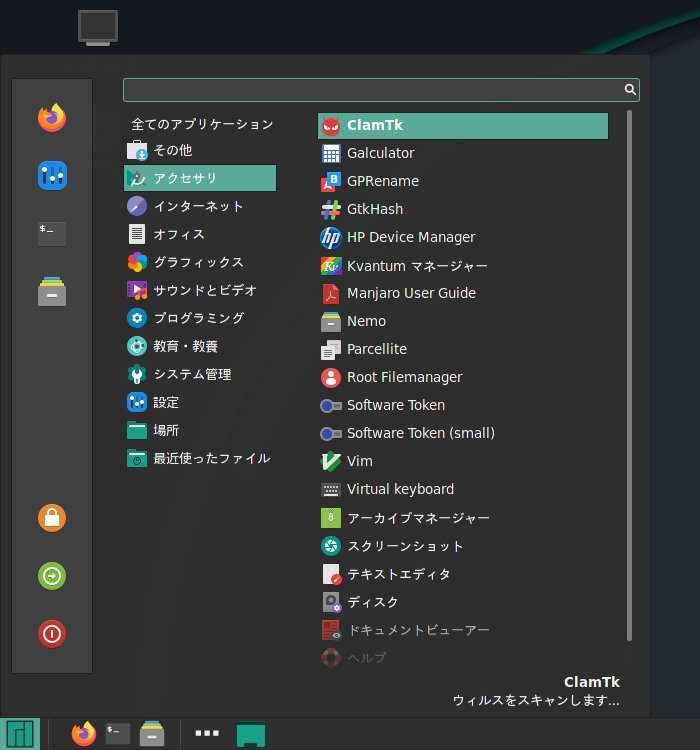
Task: Launch HP Device Manager
Action: 463,238
